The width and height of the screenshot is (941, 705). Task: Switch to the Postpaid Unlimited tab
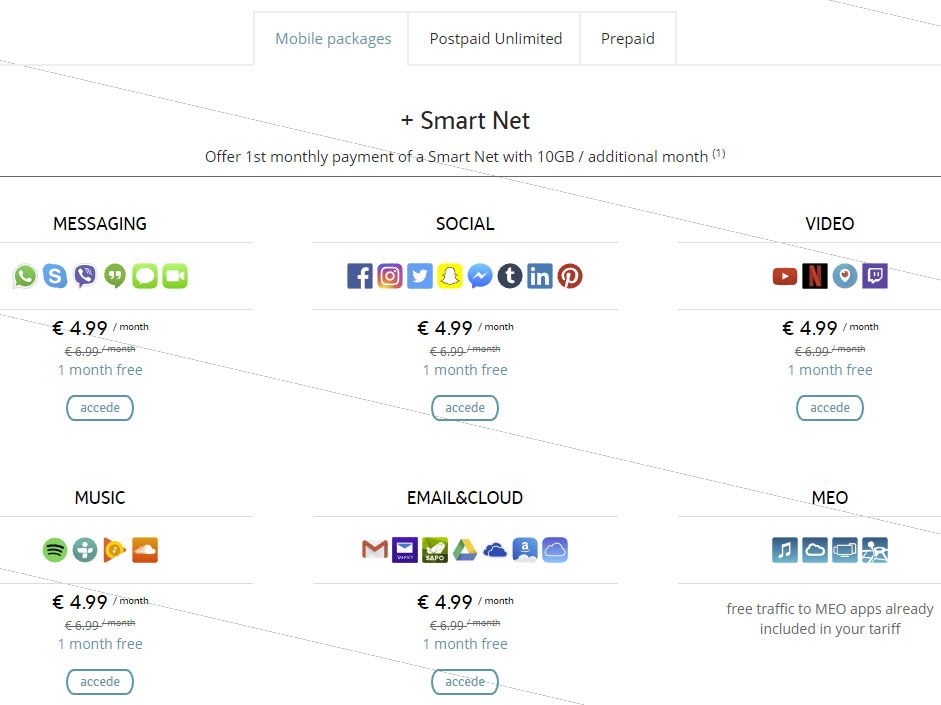[495, 38]
